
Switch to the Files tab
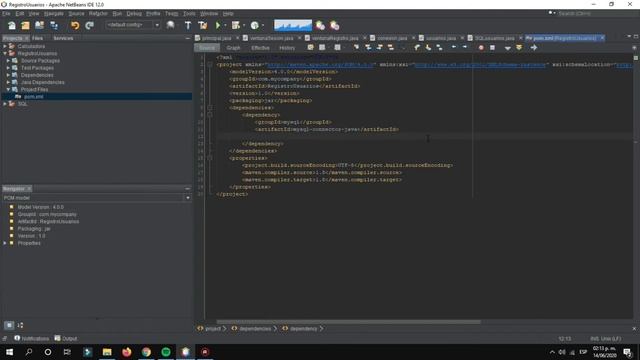tap(37, 38)
